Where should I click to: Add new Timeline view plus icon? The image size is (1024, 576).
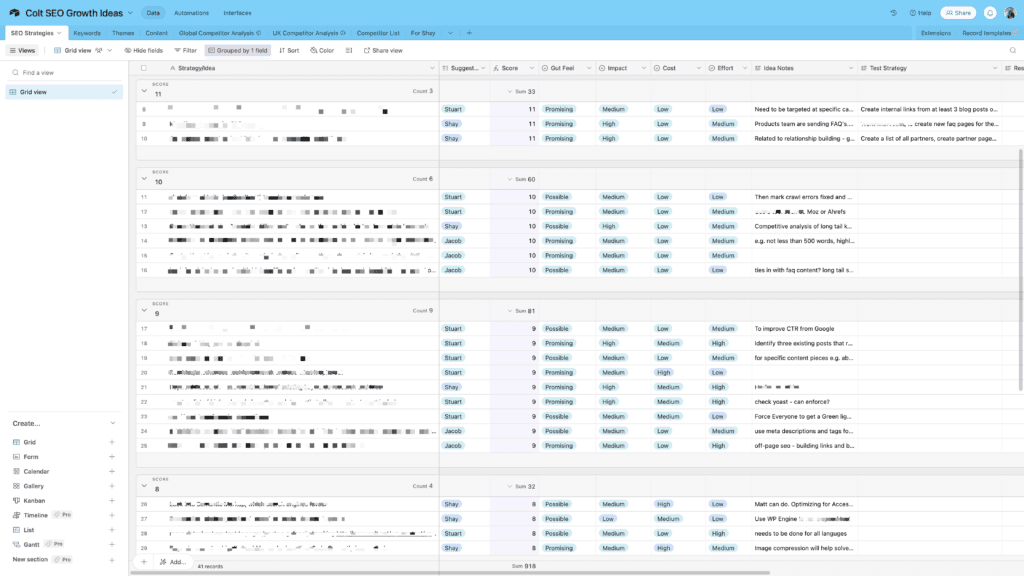coord(112,515)
